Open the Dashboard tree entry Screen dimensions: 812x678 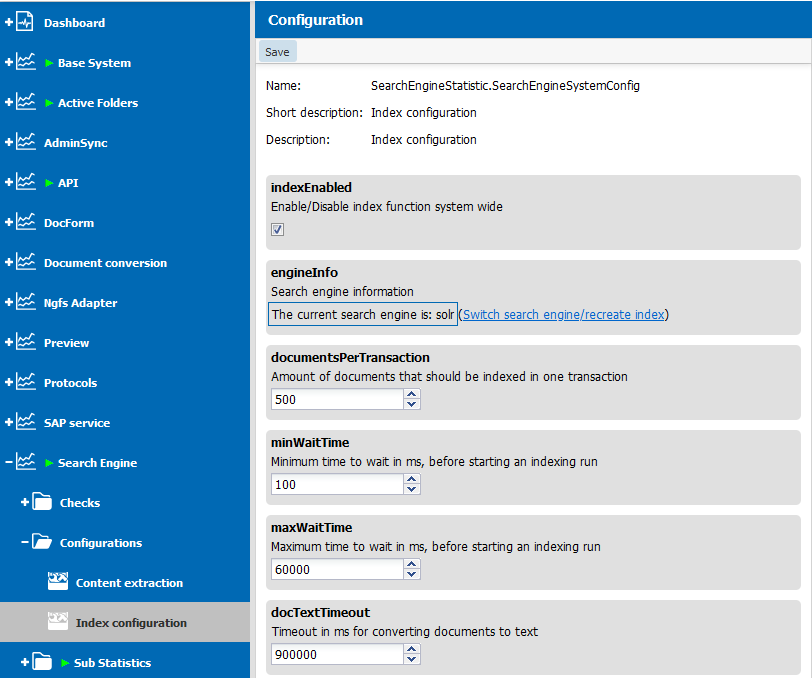[x=75, y=23]
